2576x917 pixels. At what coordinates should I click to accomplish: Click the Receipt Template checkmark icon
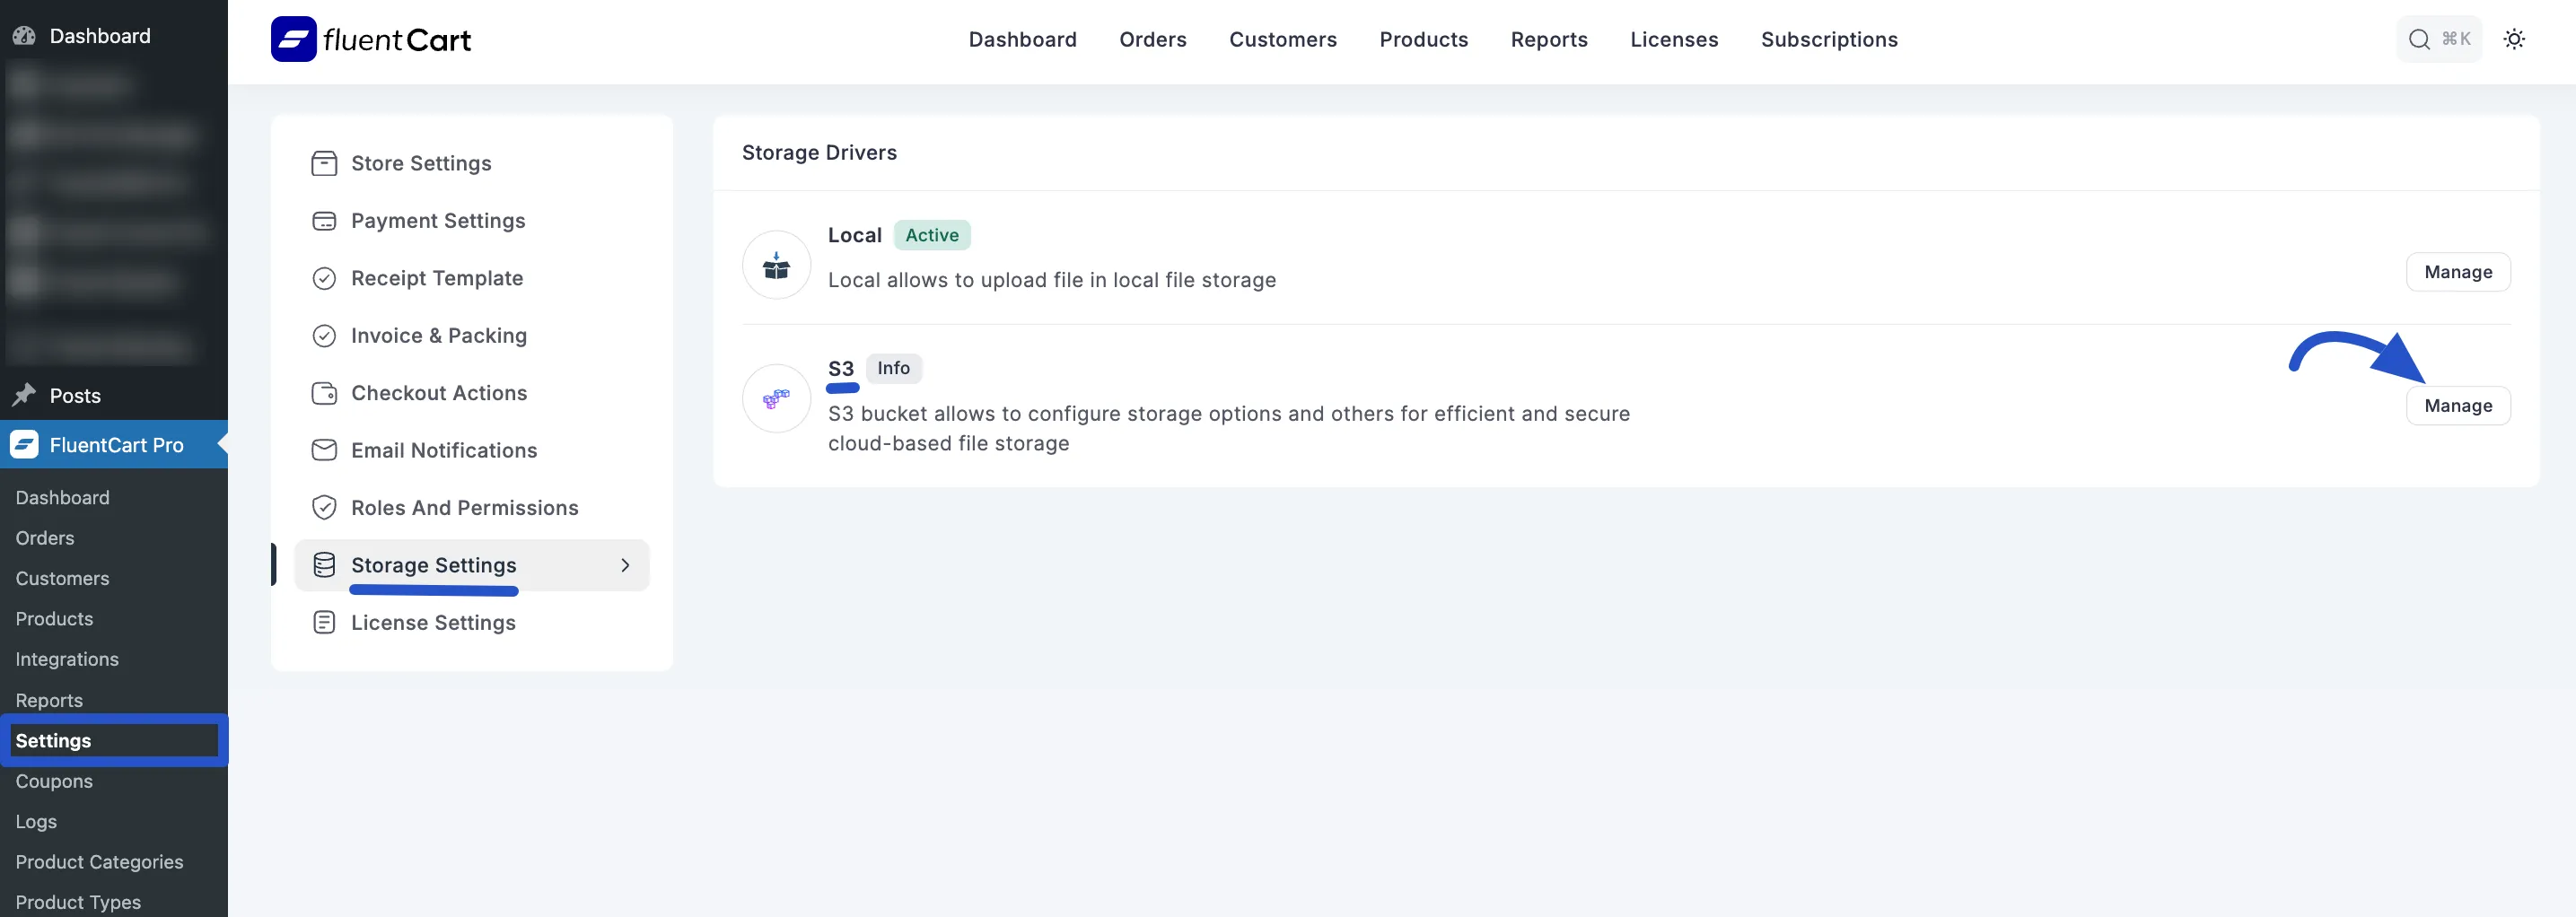tap(324, 278)
